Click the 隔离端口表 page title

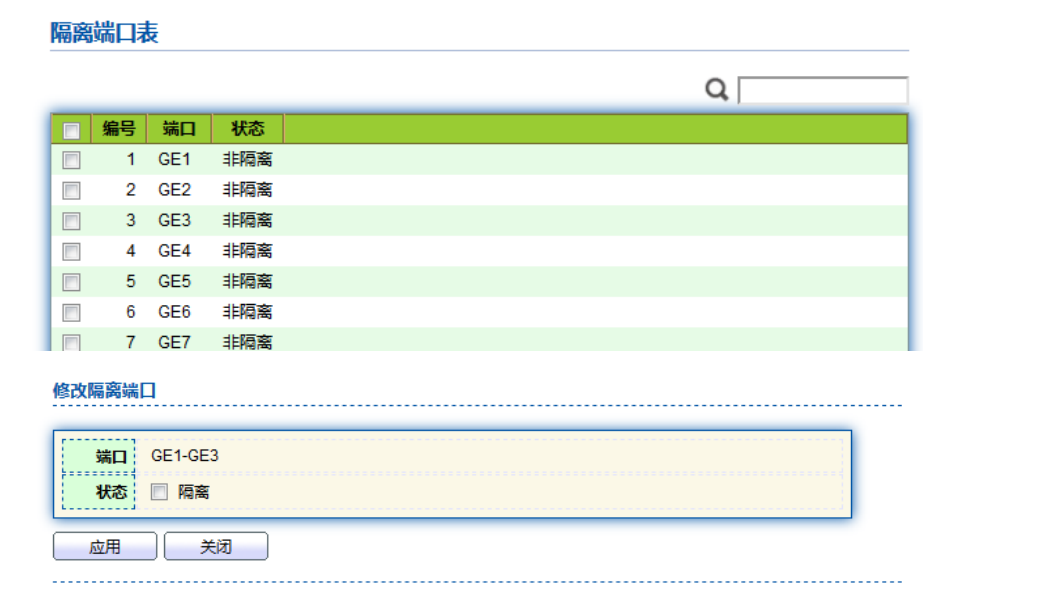tap(104, 33)
